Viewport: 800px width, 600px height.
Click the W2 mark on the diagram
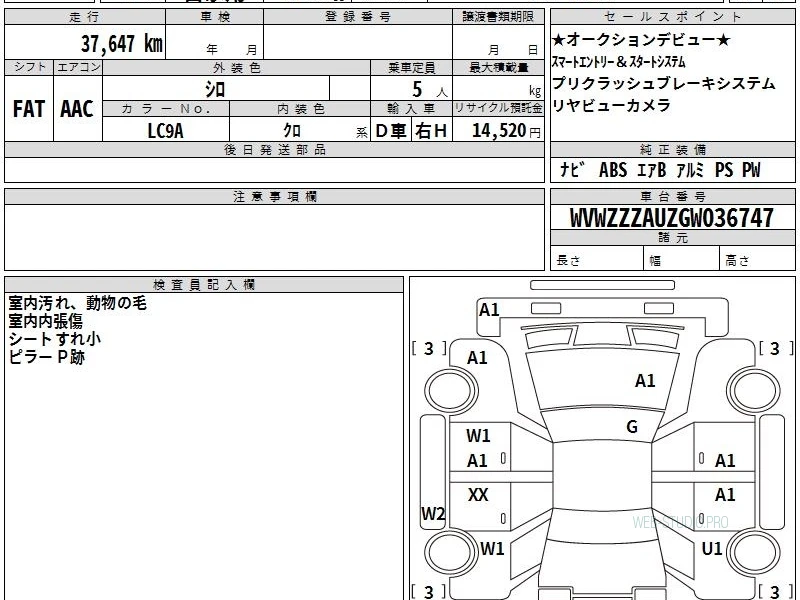click(x=433, y=514)
